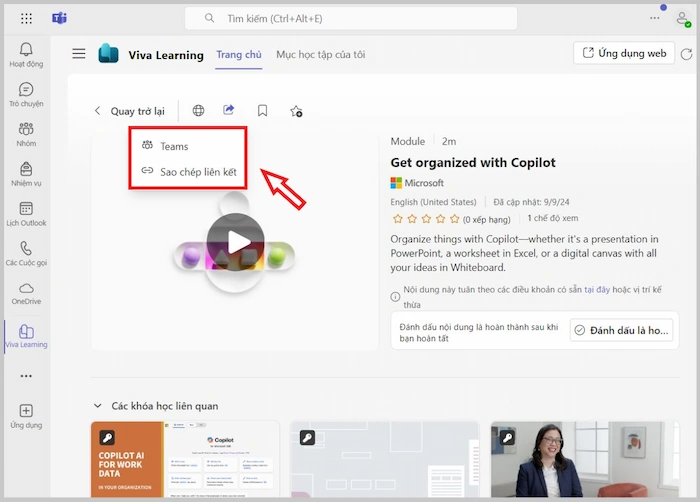Open related course thumbnail with woman
This screenshot has width=700, height=502.
[585, 459]
